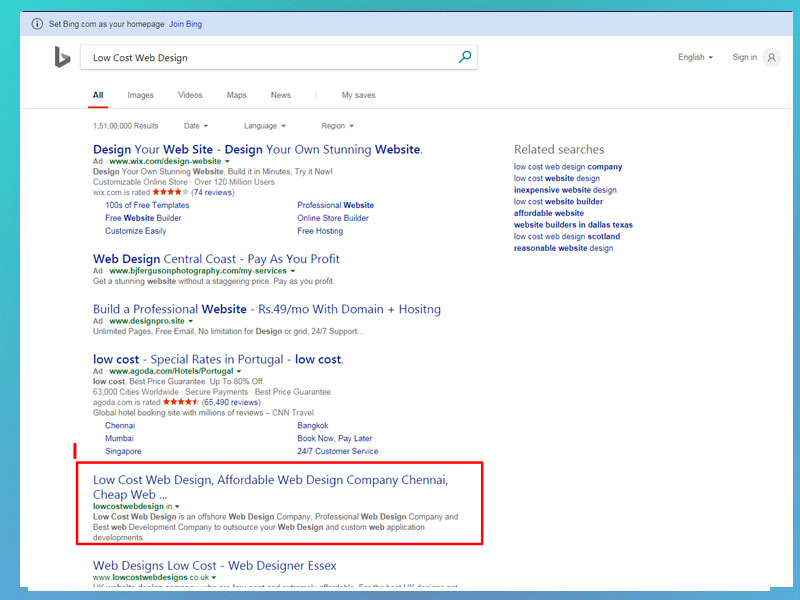Click the search magnifier icon
800x600 pixels.
(x=465, y=57)
